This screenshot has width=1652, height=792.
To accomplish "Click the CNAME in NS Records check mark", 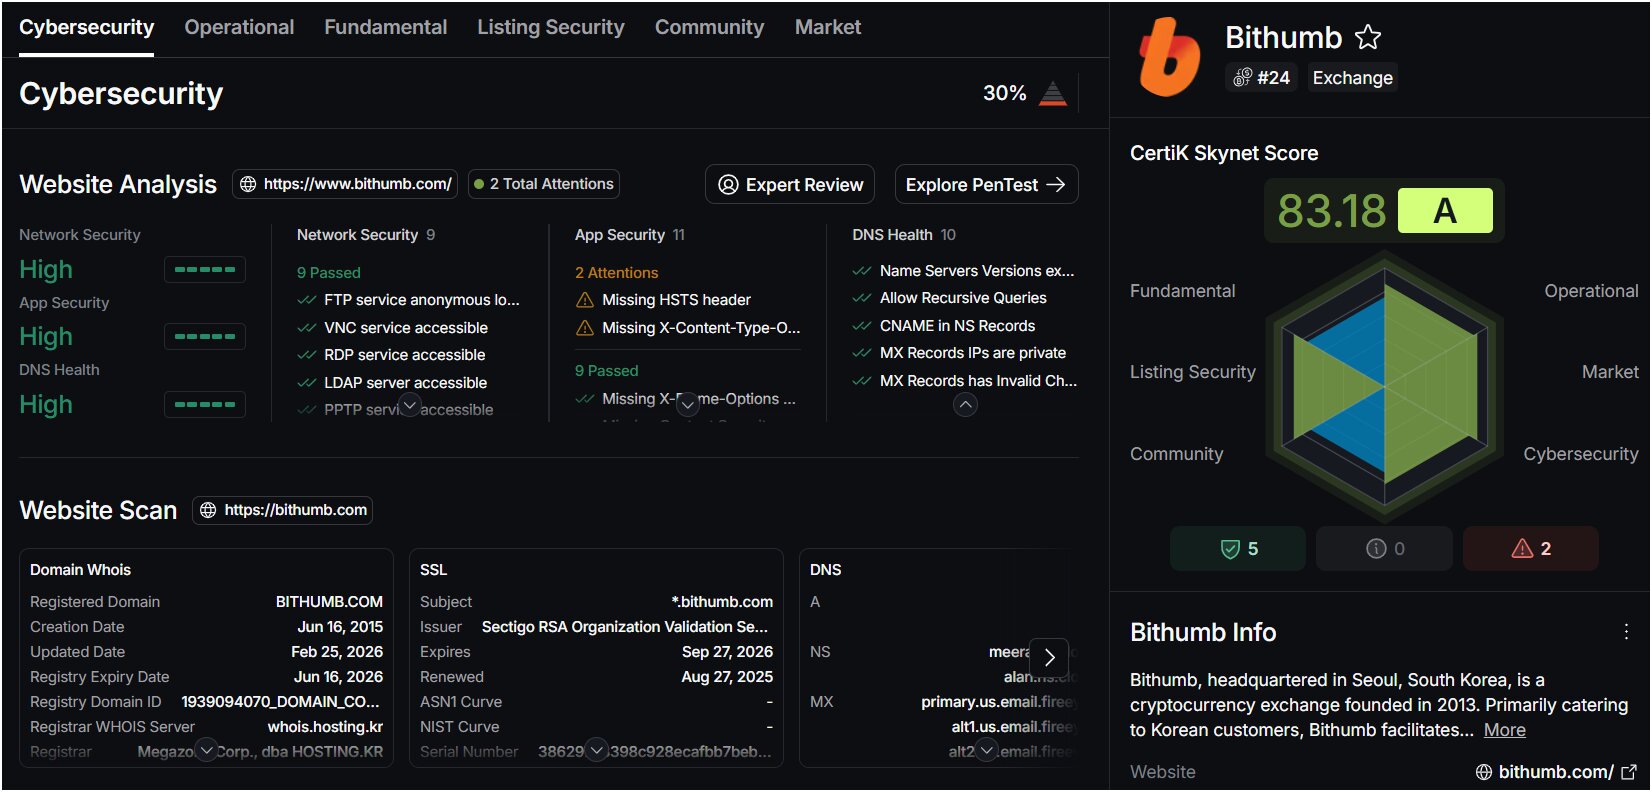I will coord(862,326).
